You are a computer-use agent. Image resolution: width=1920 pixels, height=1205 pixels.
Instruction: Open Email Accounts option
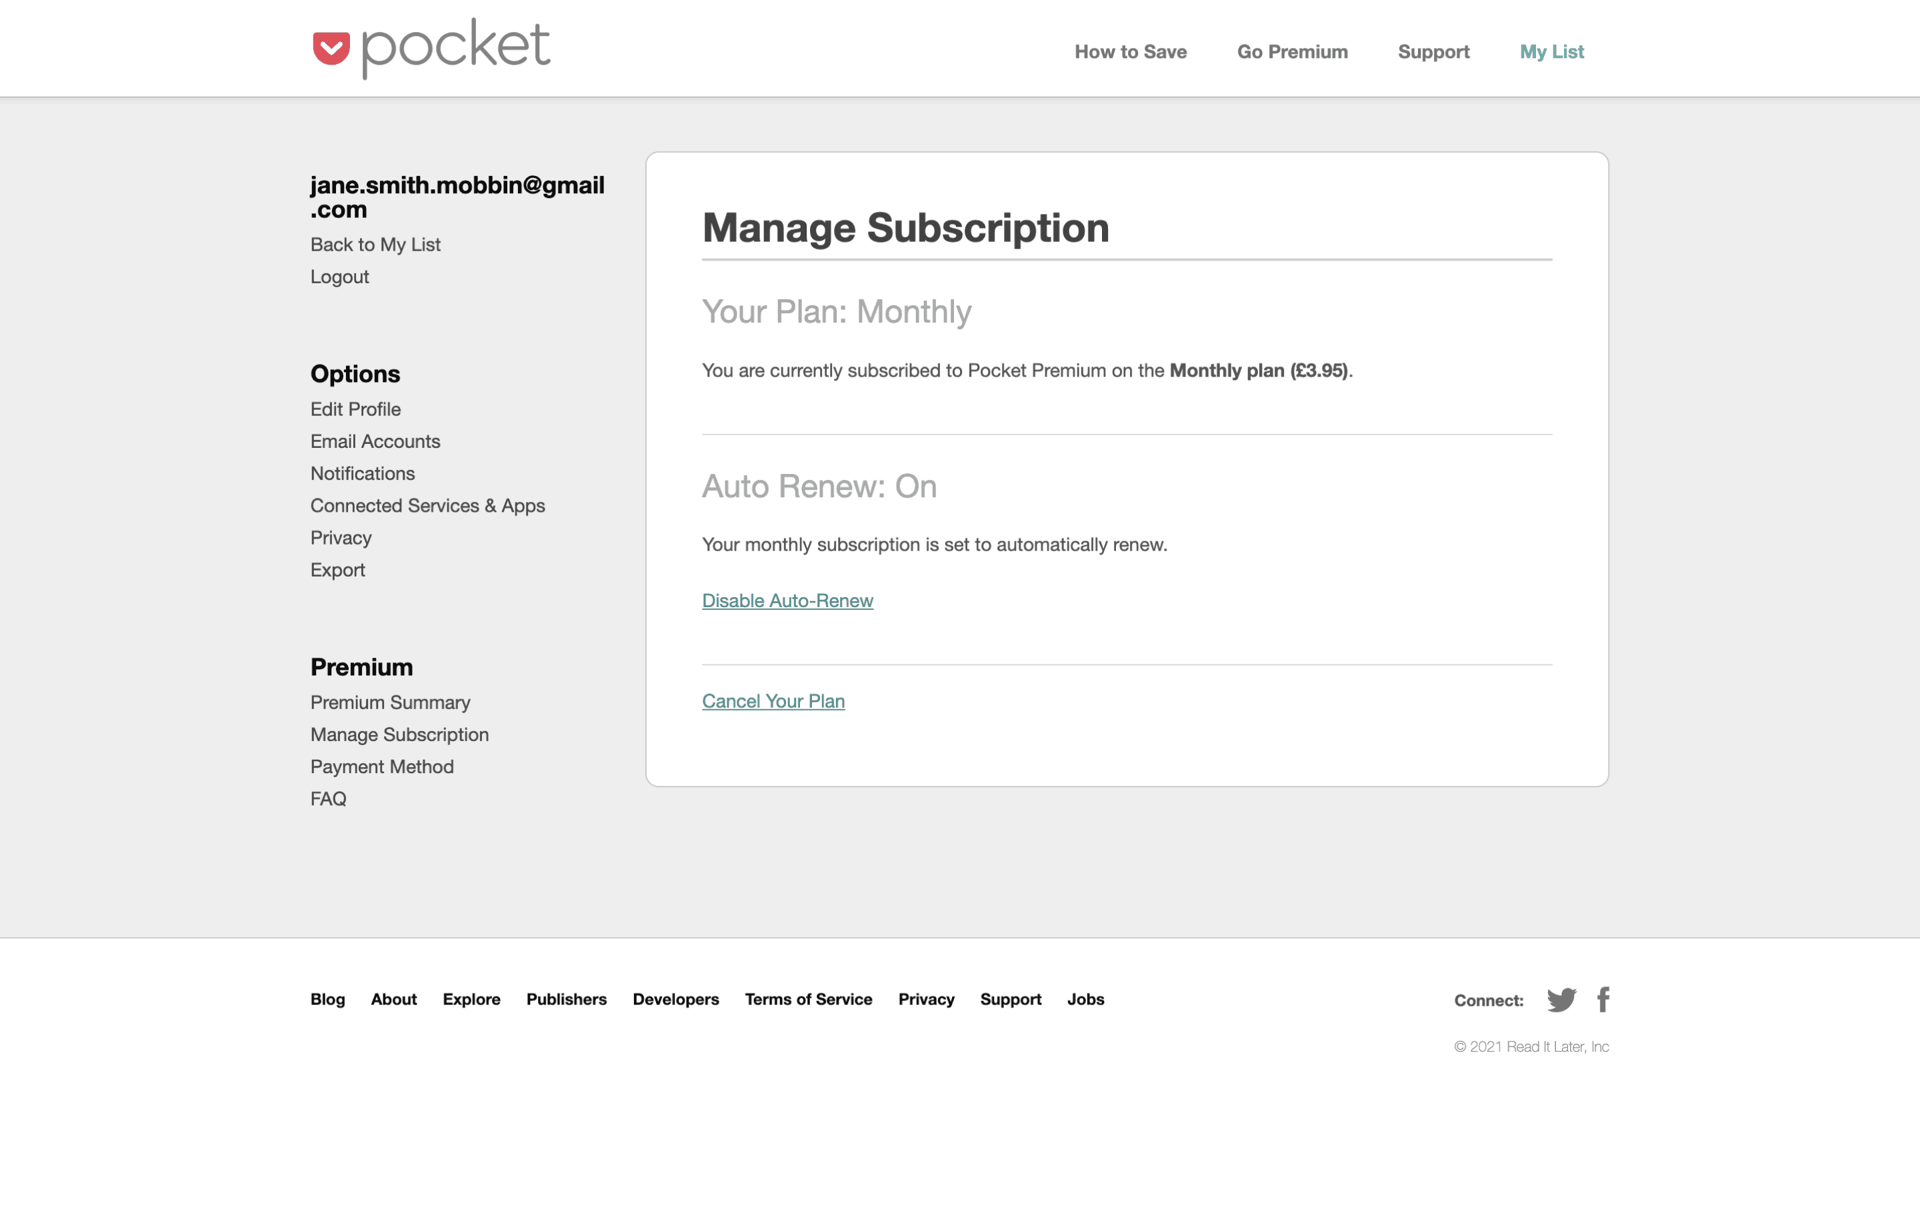pos(375,441)
